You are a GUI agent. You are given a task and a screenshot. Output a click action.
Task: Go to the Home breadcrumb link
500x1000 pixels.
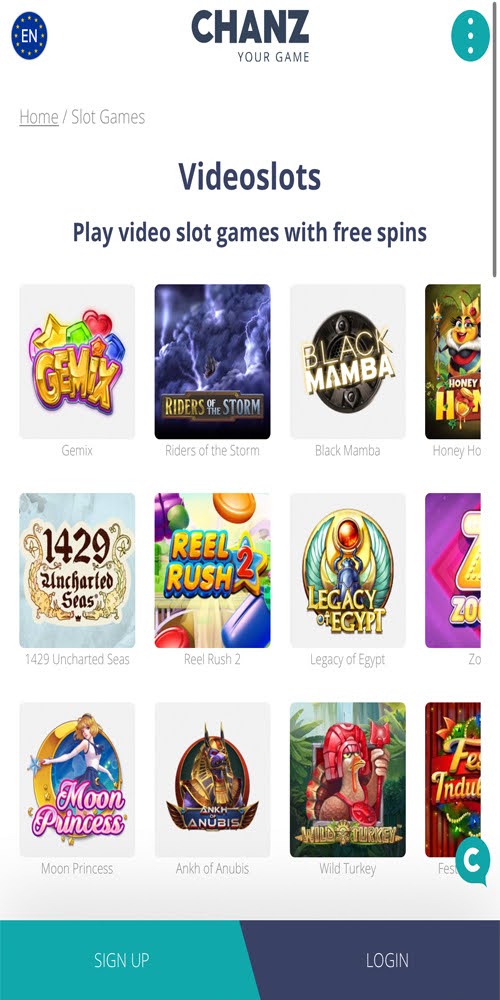(39, 117)
